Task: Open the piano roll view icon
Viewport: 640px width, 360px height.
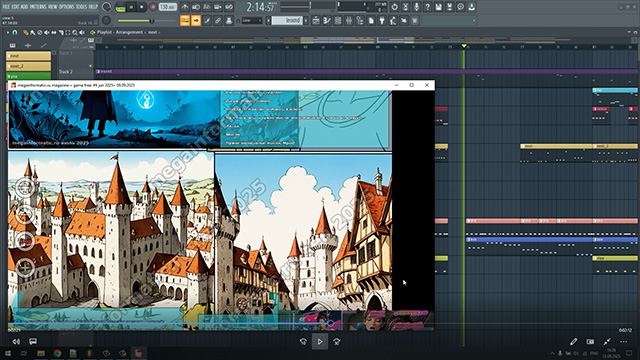Action: (x=327, y=20)
